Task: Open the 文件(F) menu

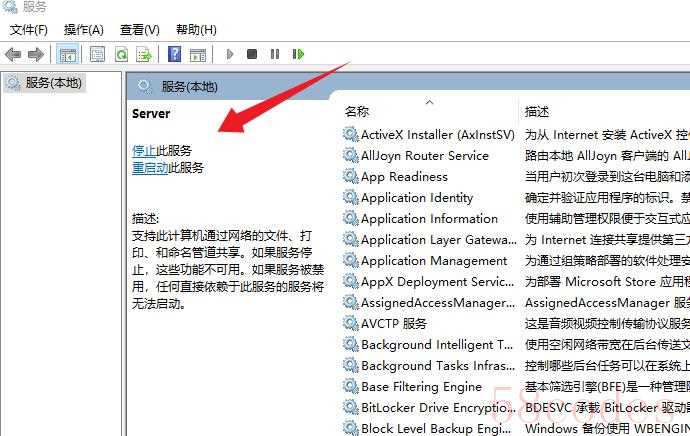Action: (x=28, y=30)
